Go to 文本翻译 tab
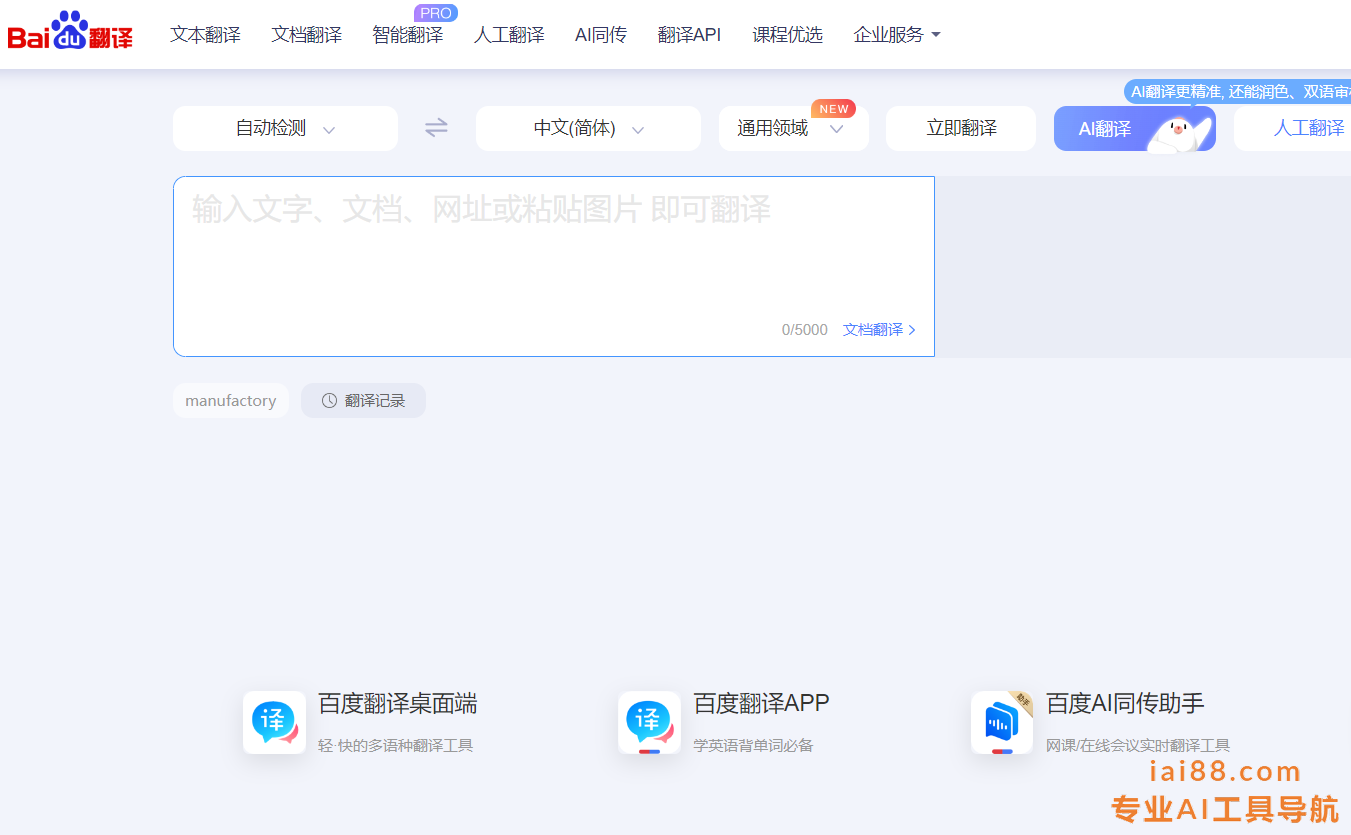The height and width of the screenshot is (835, 1351). pyautogui.click(x=205, y=35)
